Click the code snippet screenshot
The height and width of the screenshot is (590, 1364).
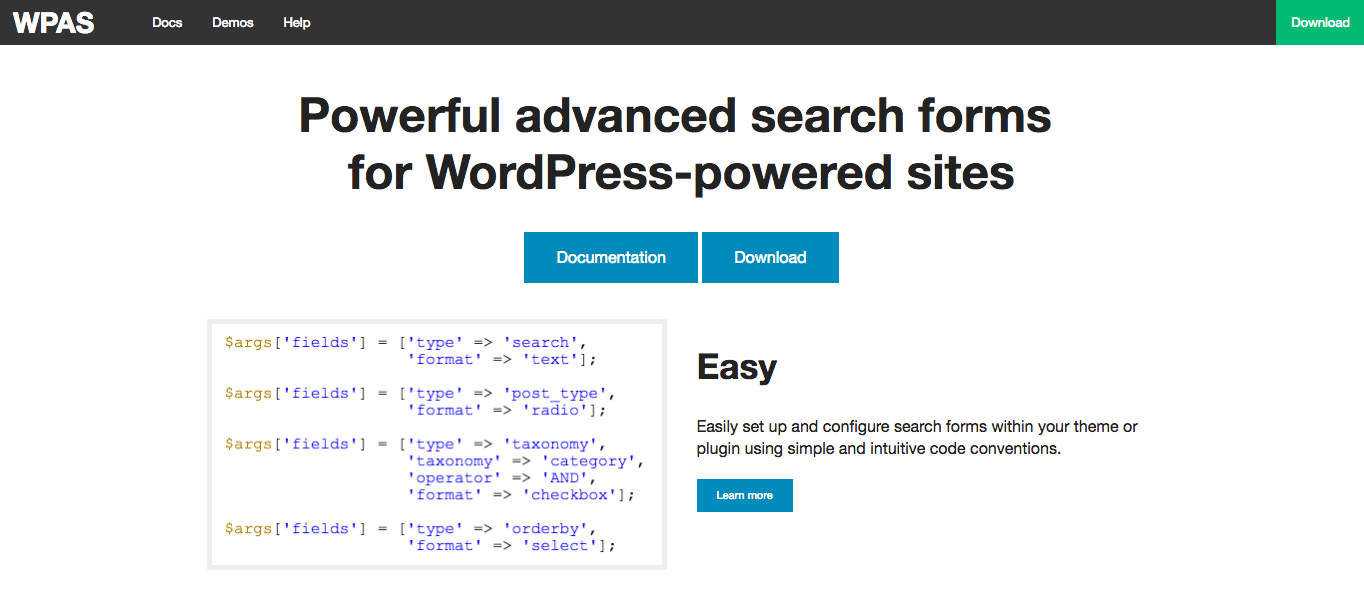click(436, 444)
